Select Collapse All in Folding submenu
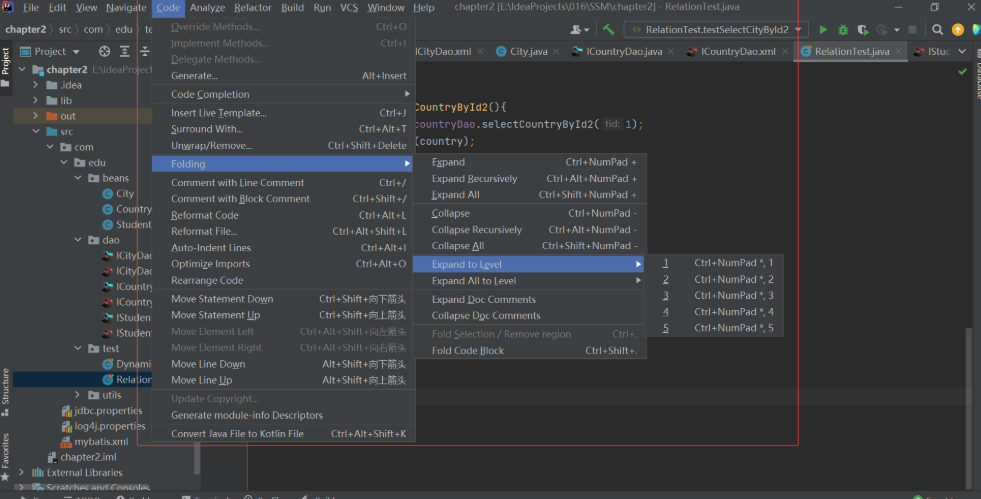 (x=529, y=246)
